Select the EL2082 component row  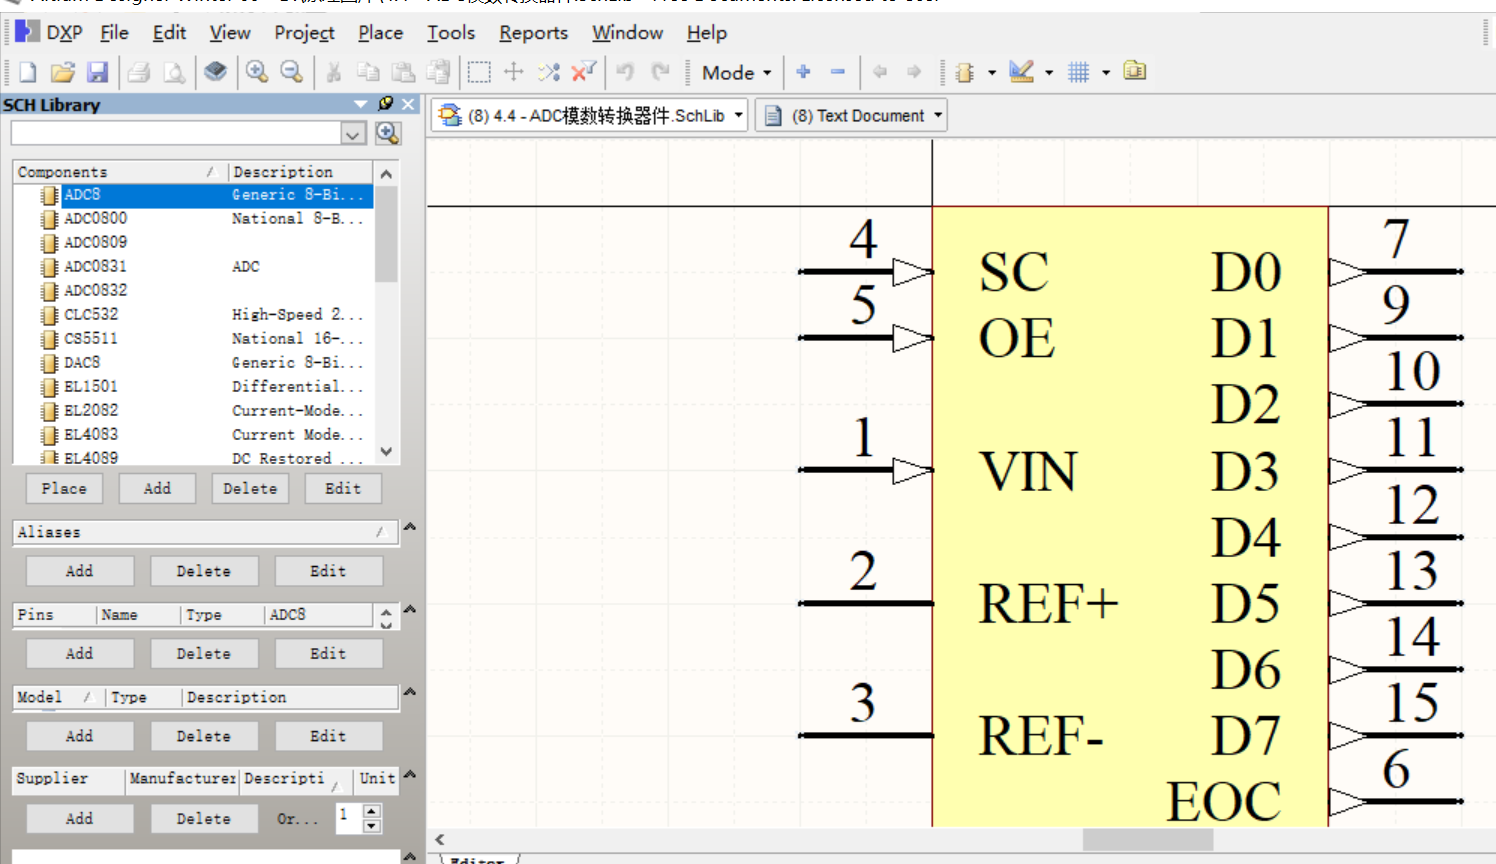(x=194, y=410)
